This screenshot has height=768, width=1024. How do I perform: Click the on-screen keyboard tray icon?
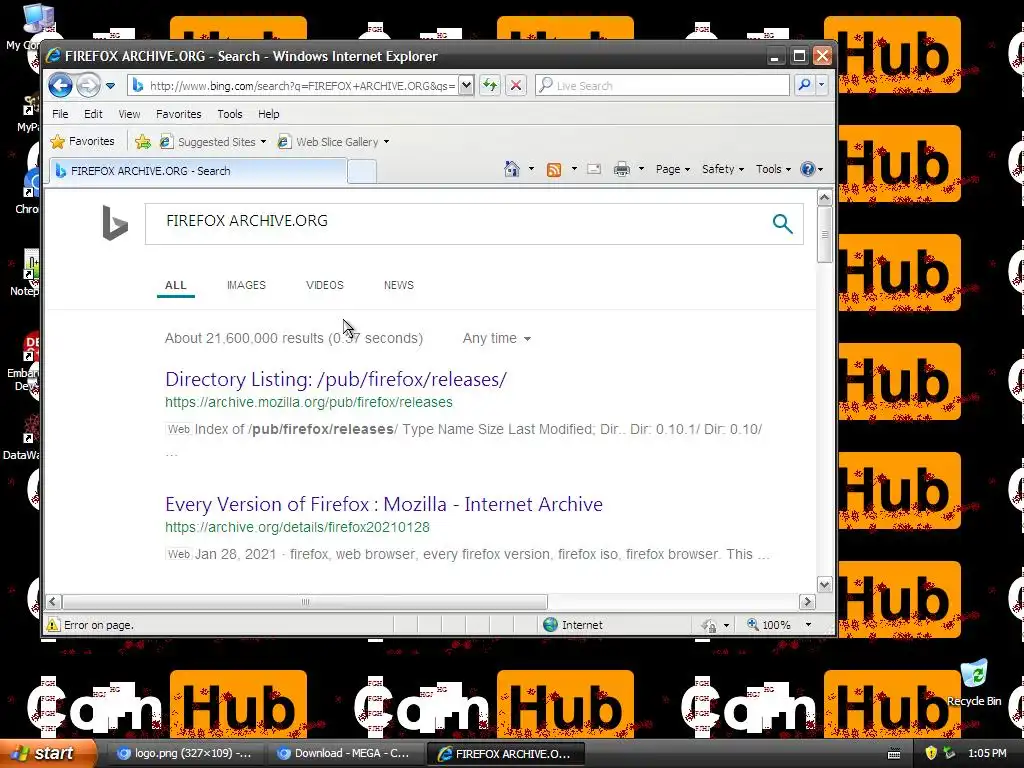tap(894, 754)
